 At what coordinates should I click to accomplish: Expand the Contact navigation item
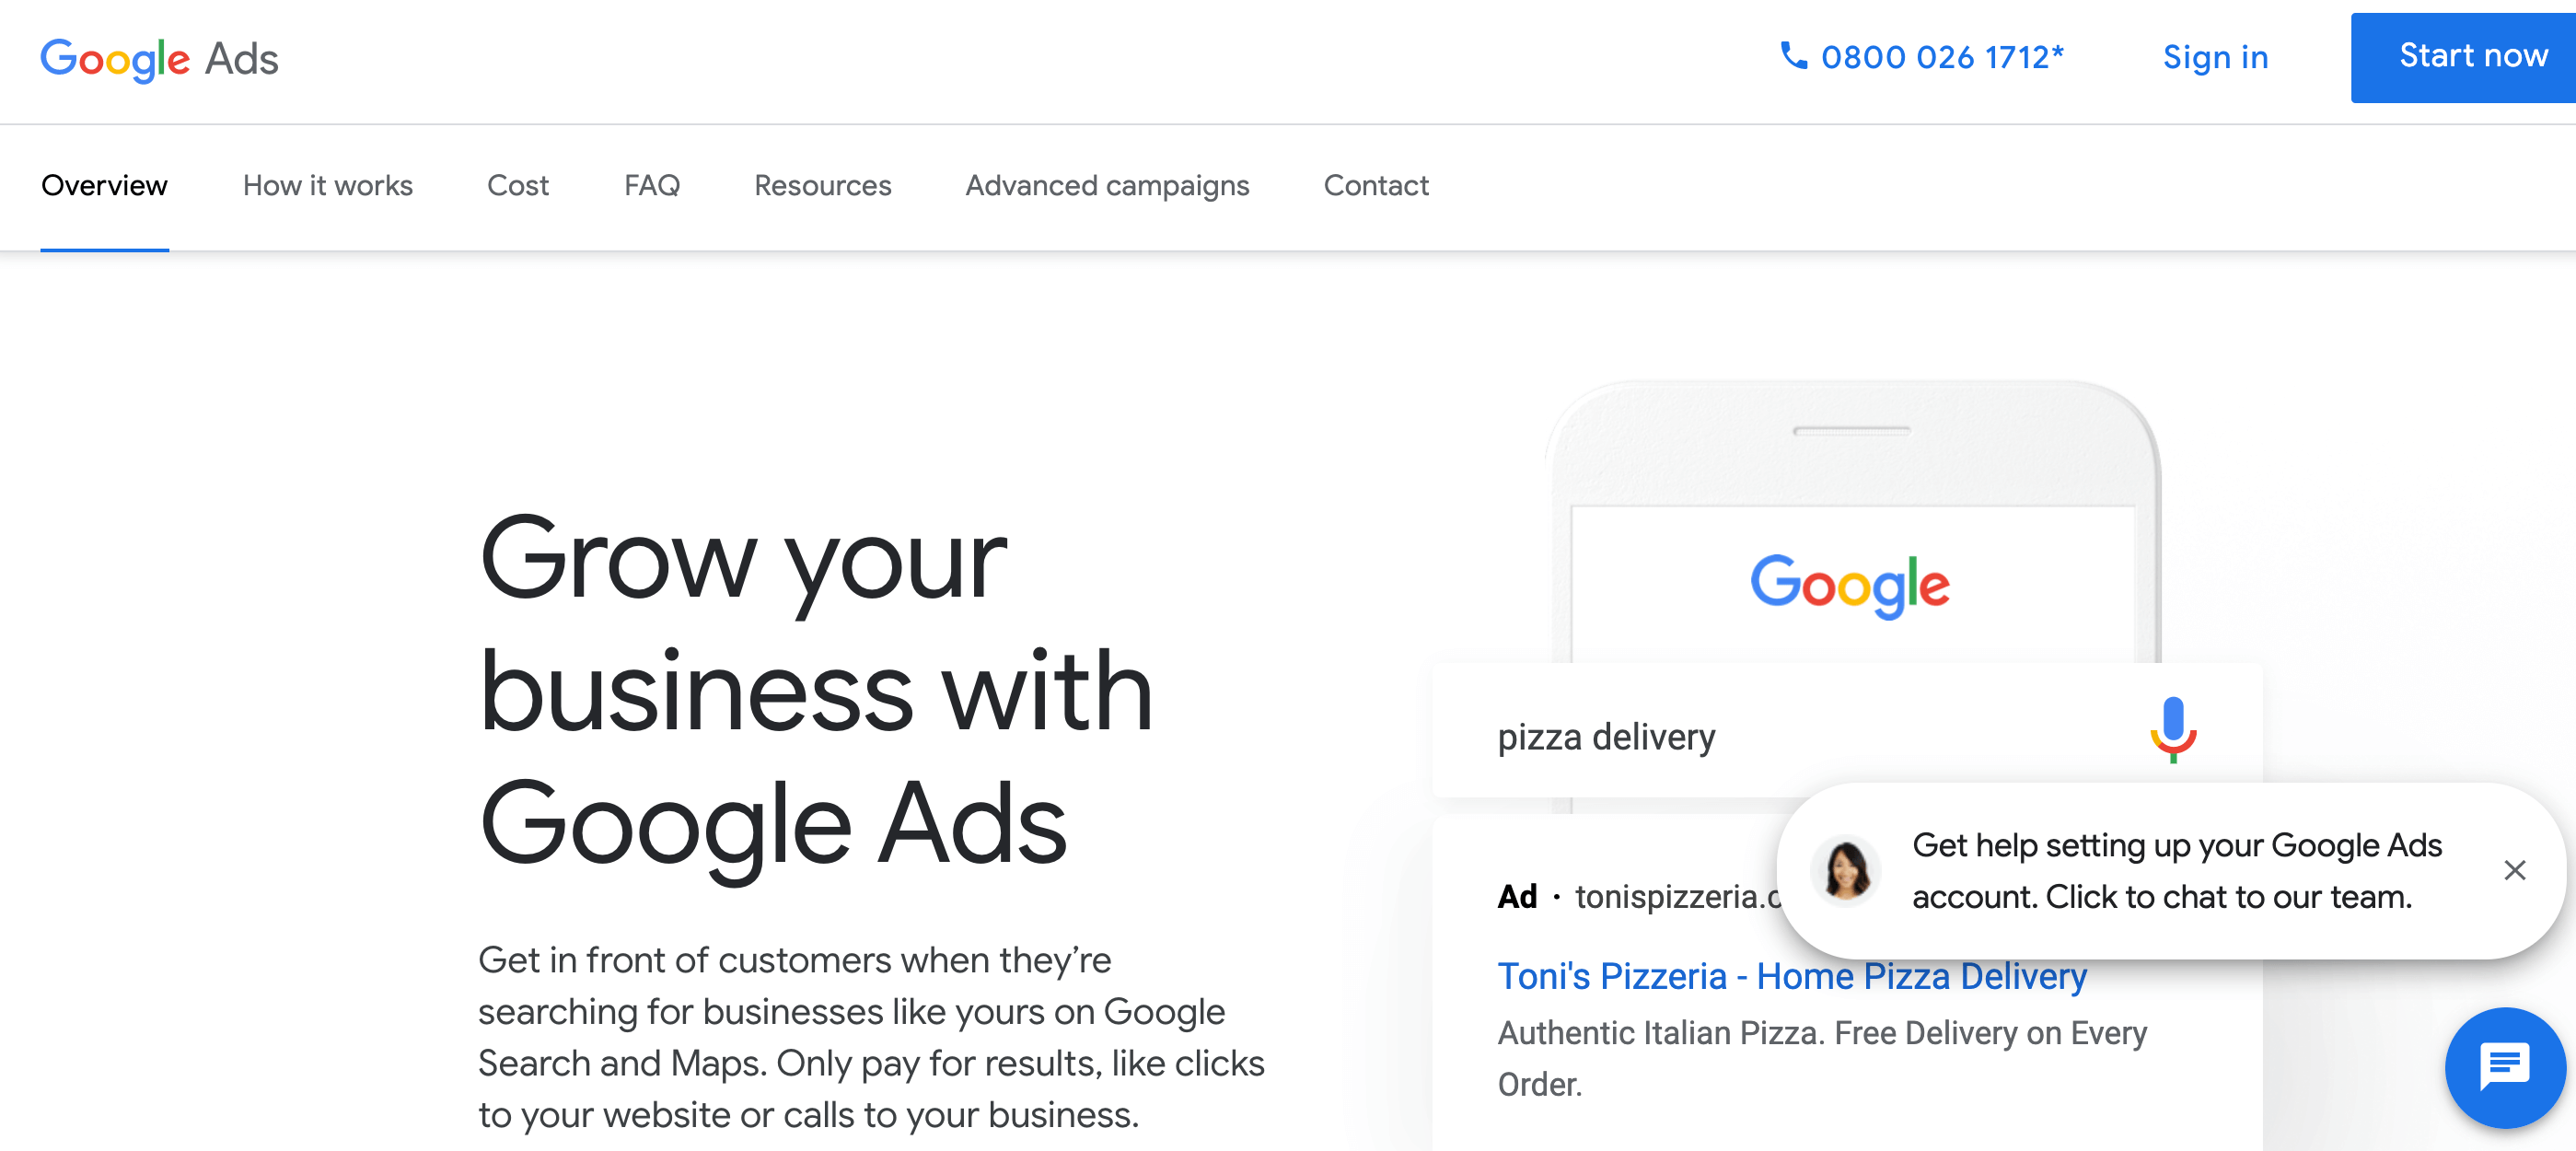(x=1375, y=185)
